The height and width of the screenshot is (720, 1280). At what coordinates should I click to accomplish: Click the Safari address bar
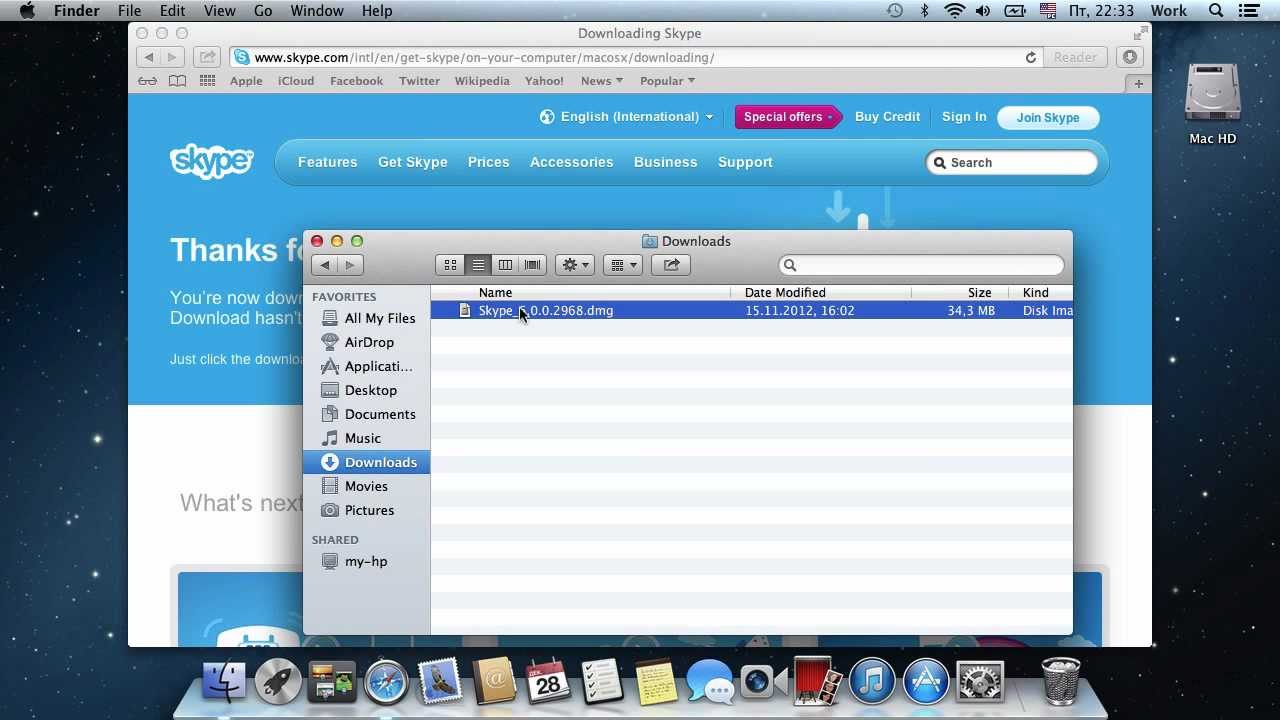click(x=635, y=57)
